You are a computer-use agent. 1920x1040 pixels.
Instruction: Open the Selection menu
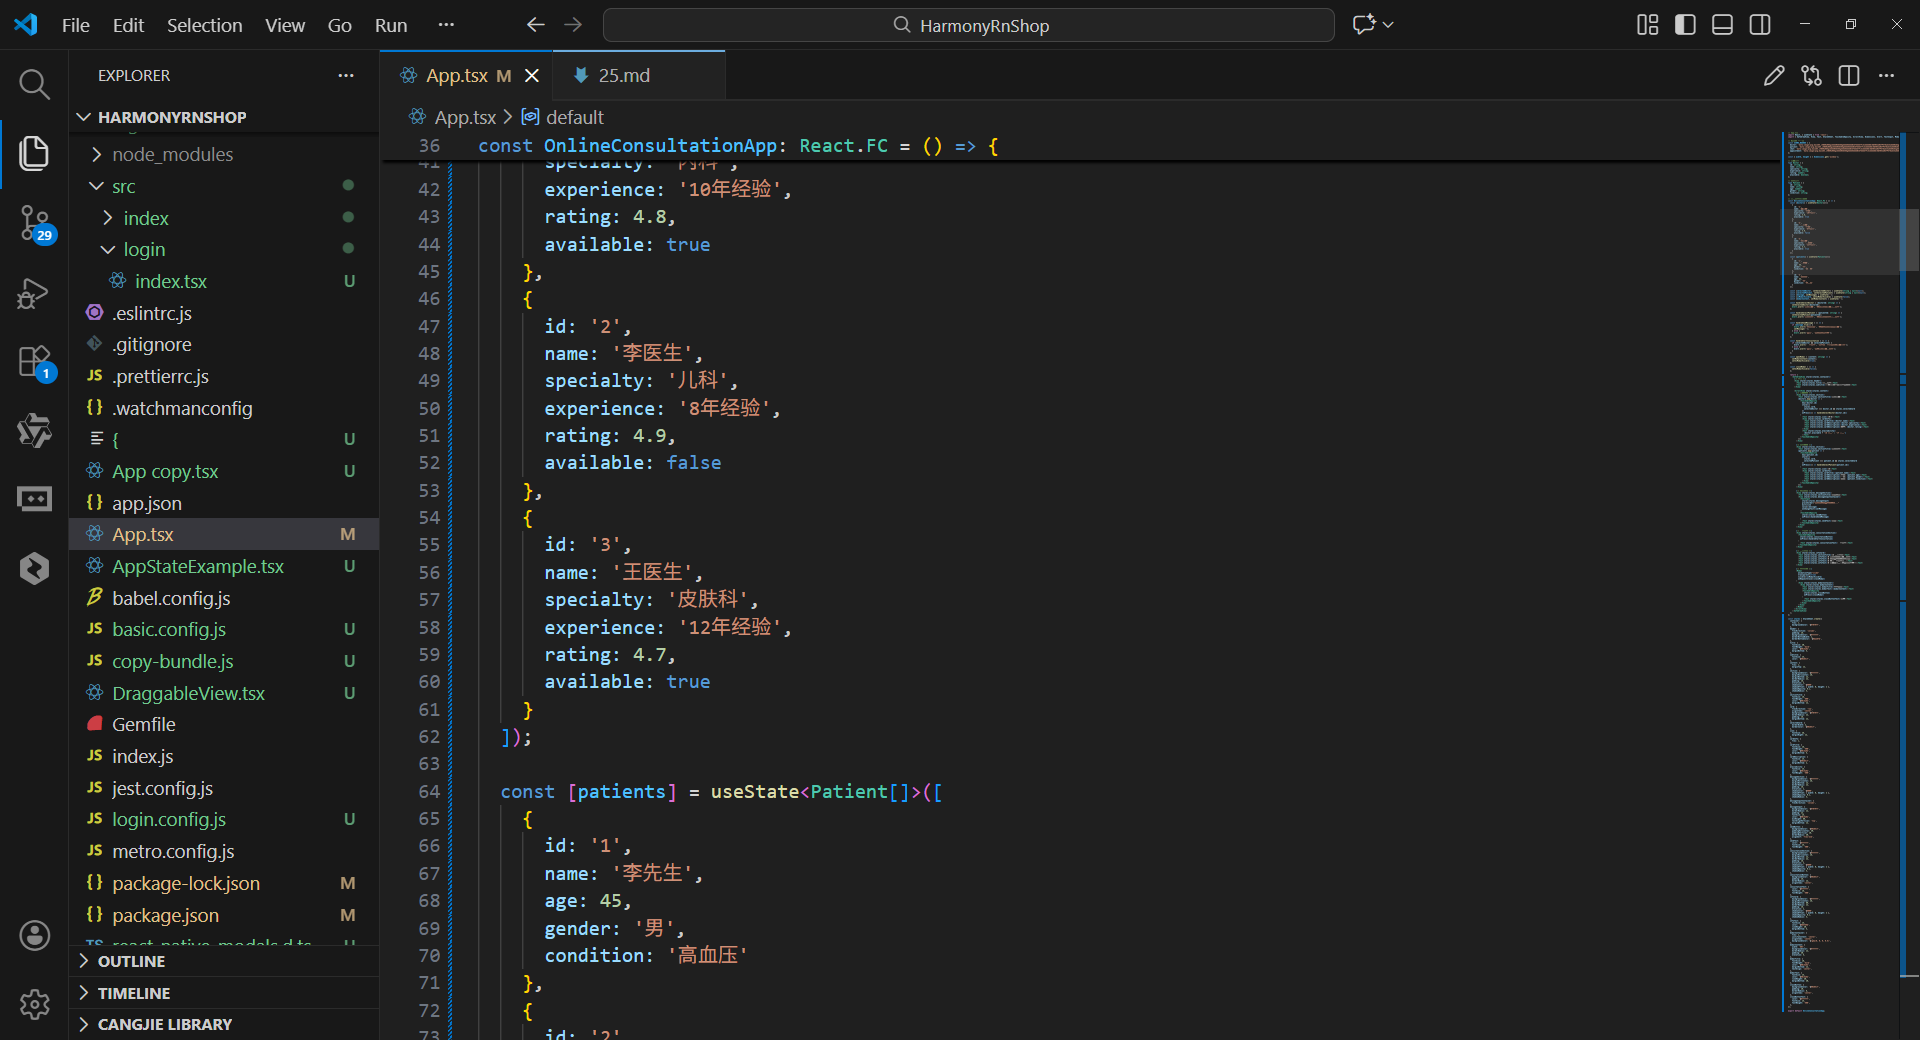[204, 25]
